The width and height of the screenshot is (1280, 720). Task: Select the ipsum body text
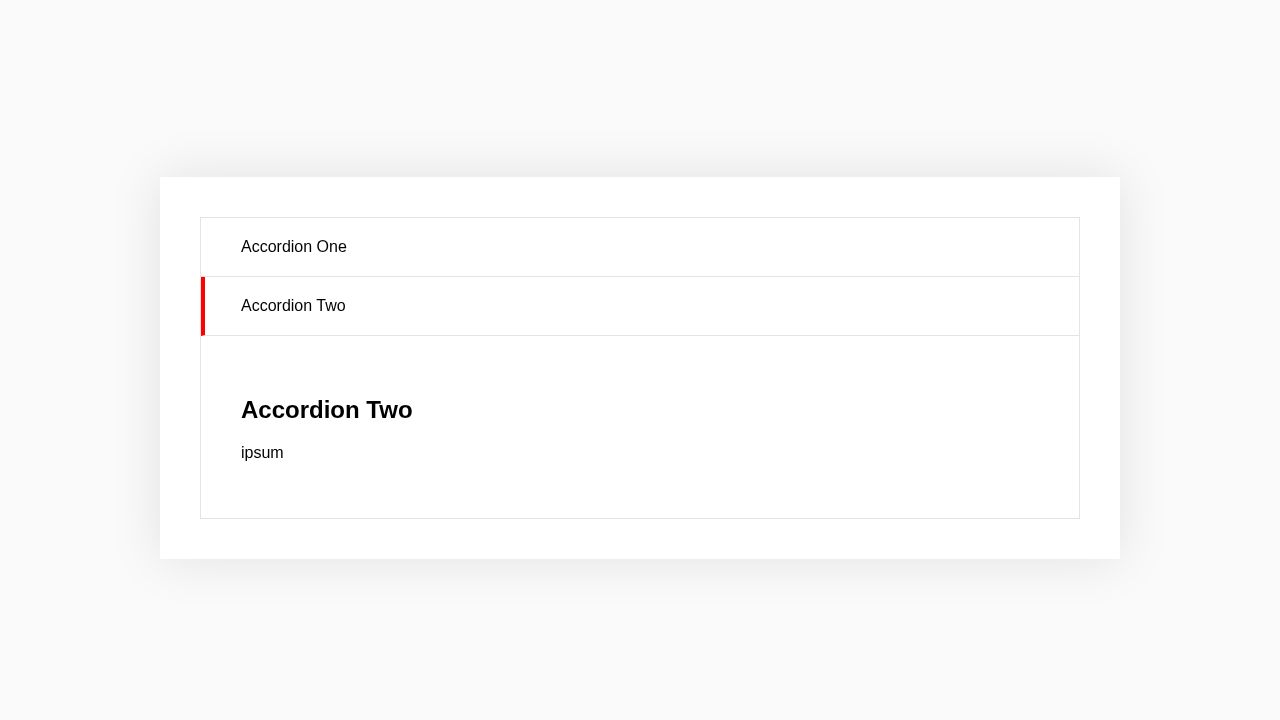point(262,452)
